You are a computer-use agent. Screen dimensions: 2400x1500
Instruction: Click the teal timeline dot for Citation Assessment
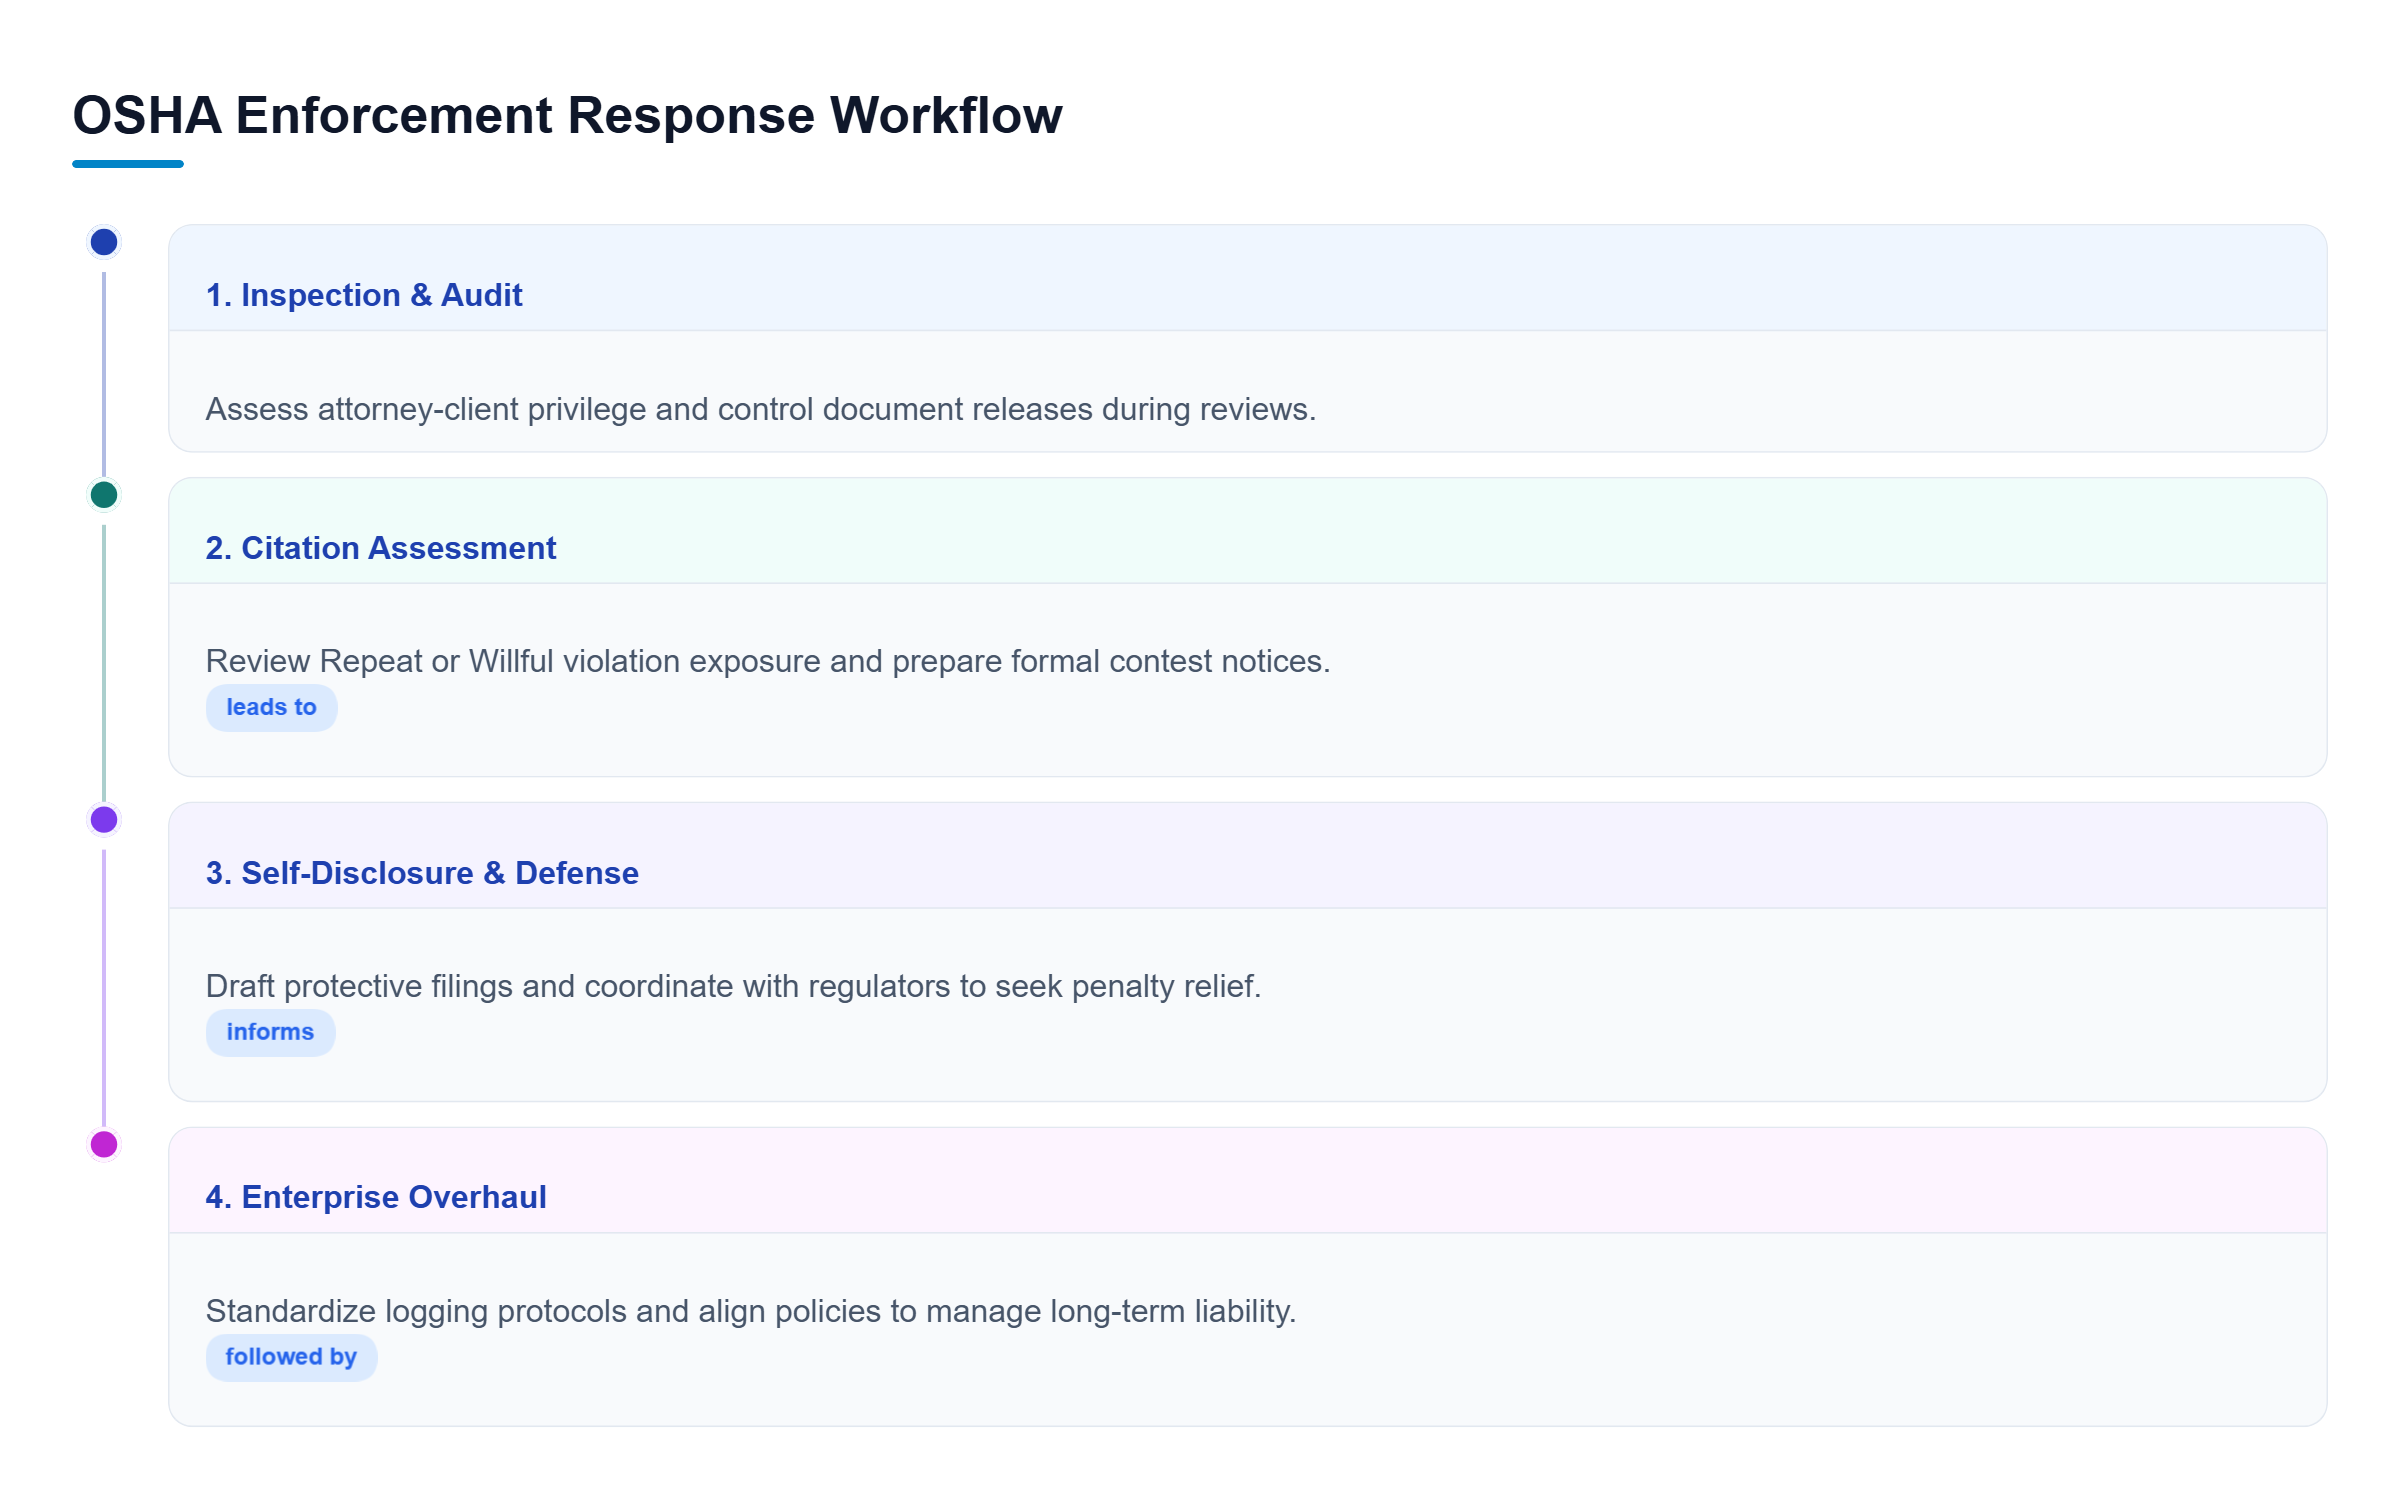tap(104, 495)
